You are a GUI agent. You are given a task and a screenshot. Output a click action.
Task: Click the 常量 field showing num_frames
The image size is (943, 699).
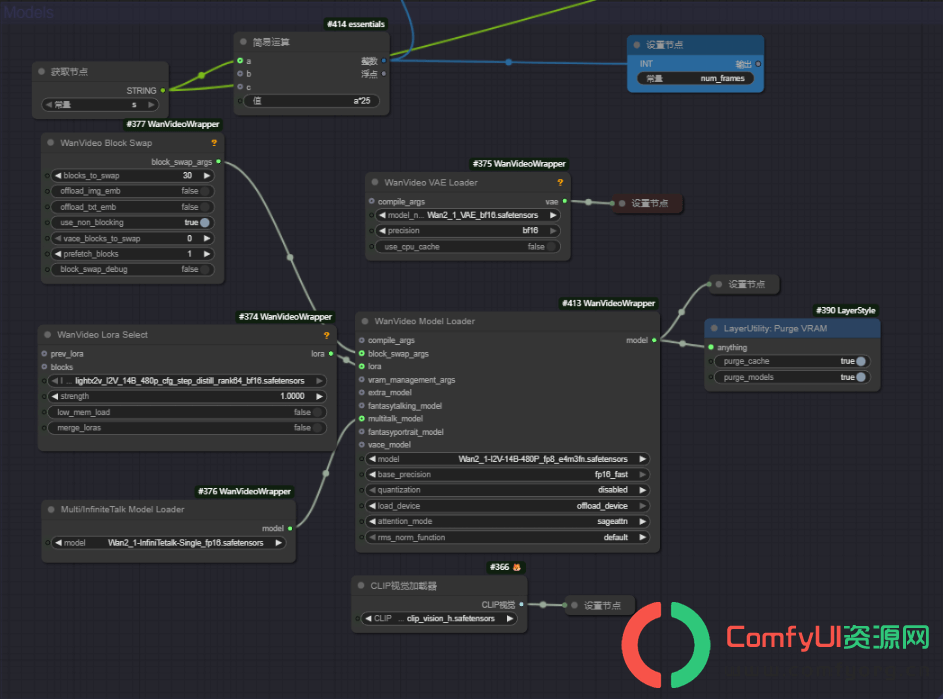(x=695, y=78)
